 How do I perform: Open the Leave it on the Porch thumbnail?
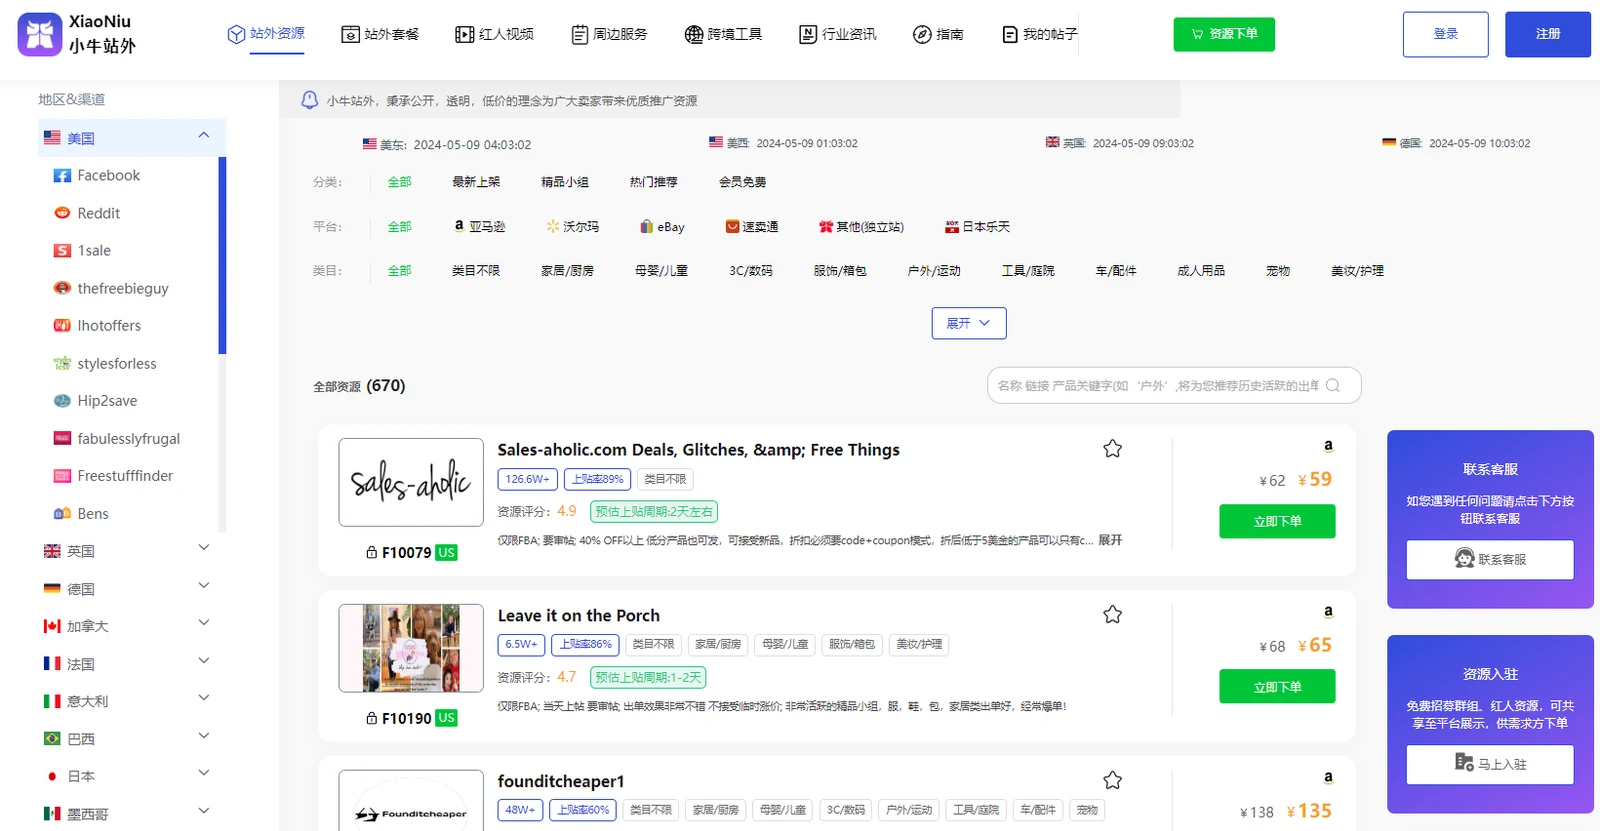click(411, 648)
